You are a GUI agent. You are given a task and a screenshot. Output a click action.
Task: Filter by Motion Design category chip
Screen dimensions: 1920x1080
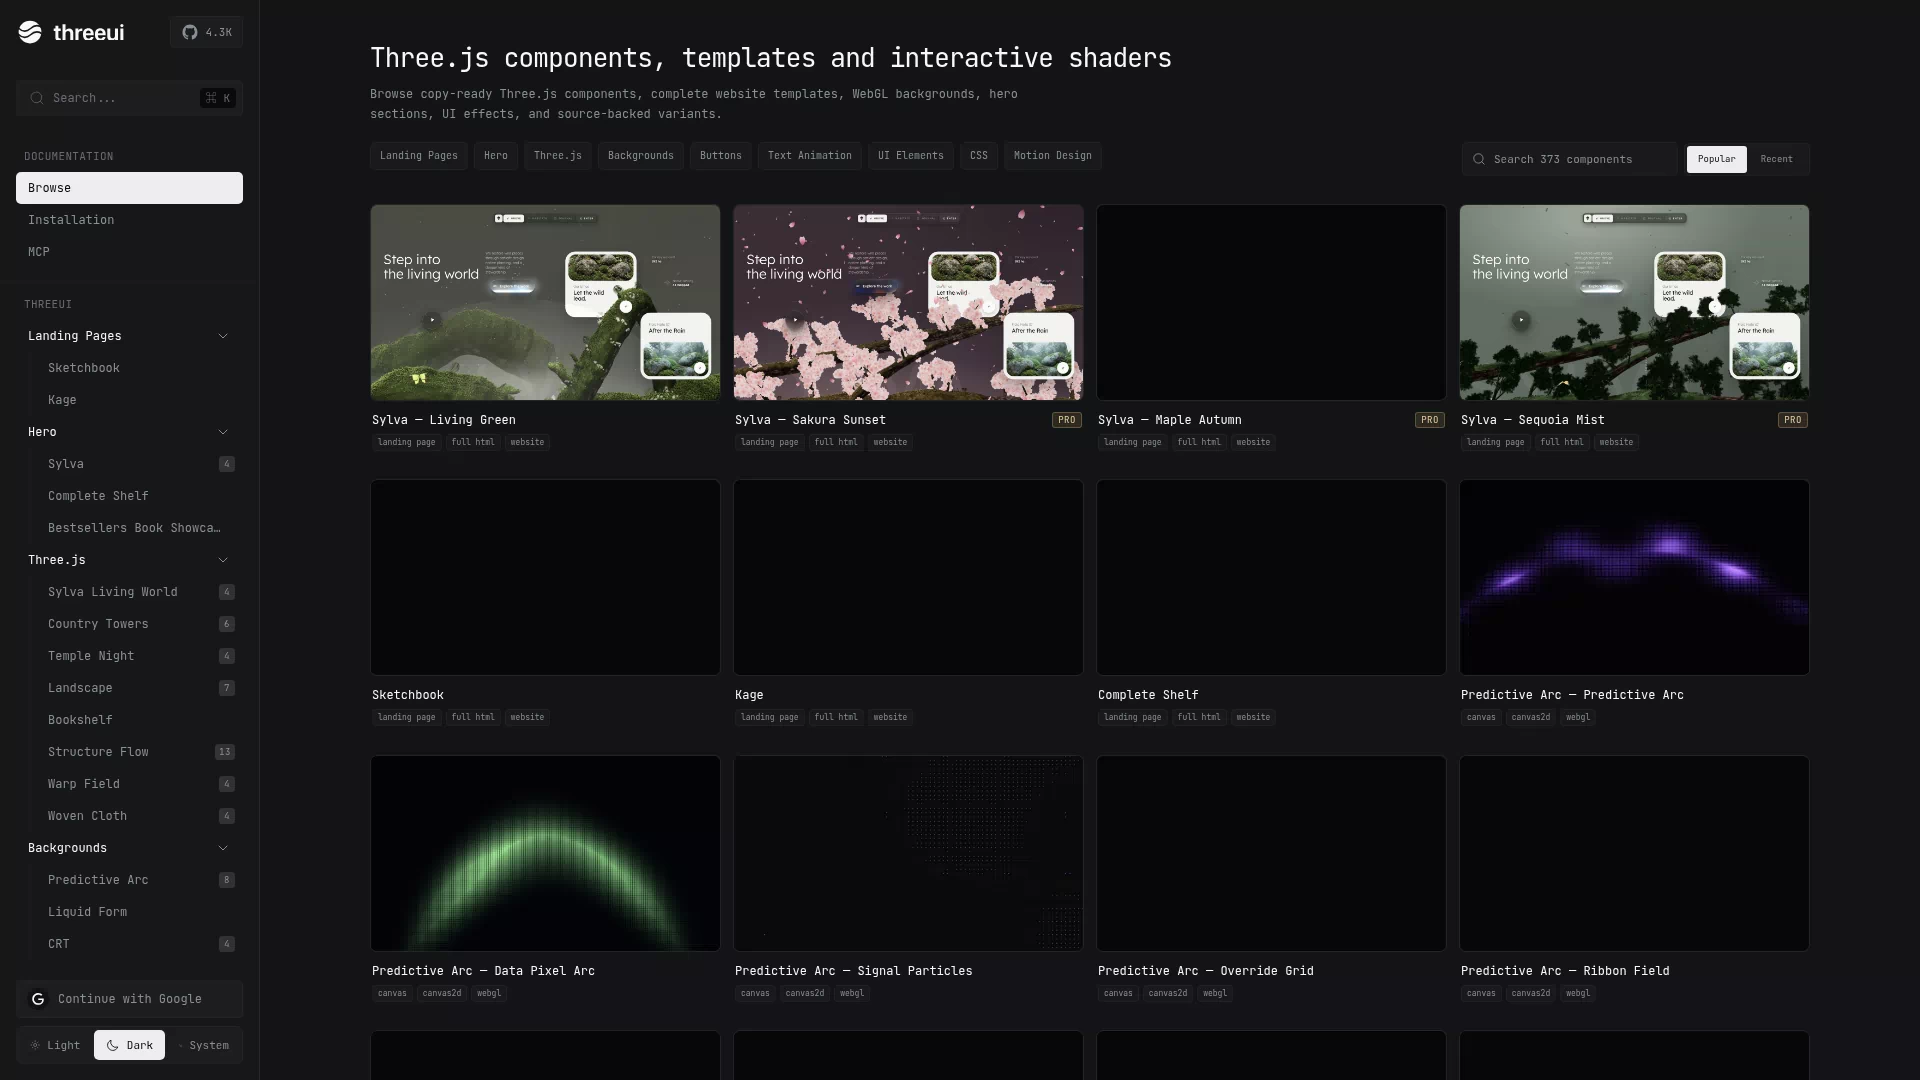click(x=1053, y=156)
